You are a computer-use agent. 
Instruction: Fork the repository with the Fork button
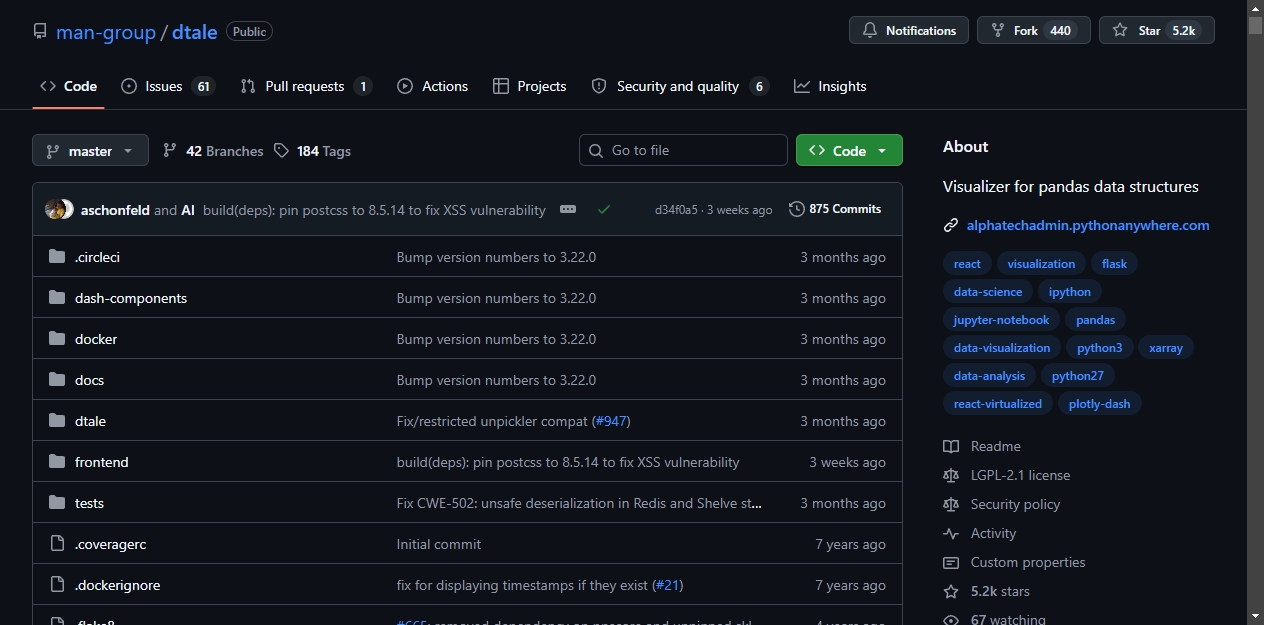[x=1033, y=31]
